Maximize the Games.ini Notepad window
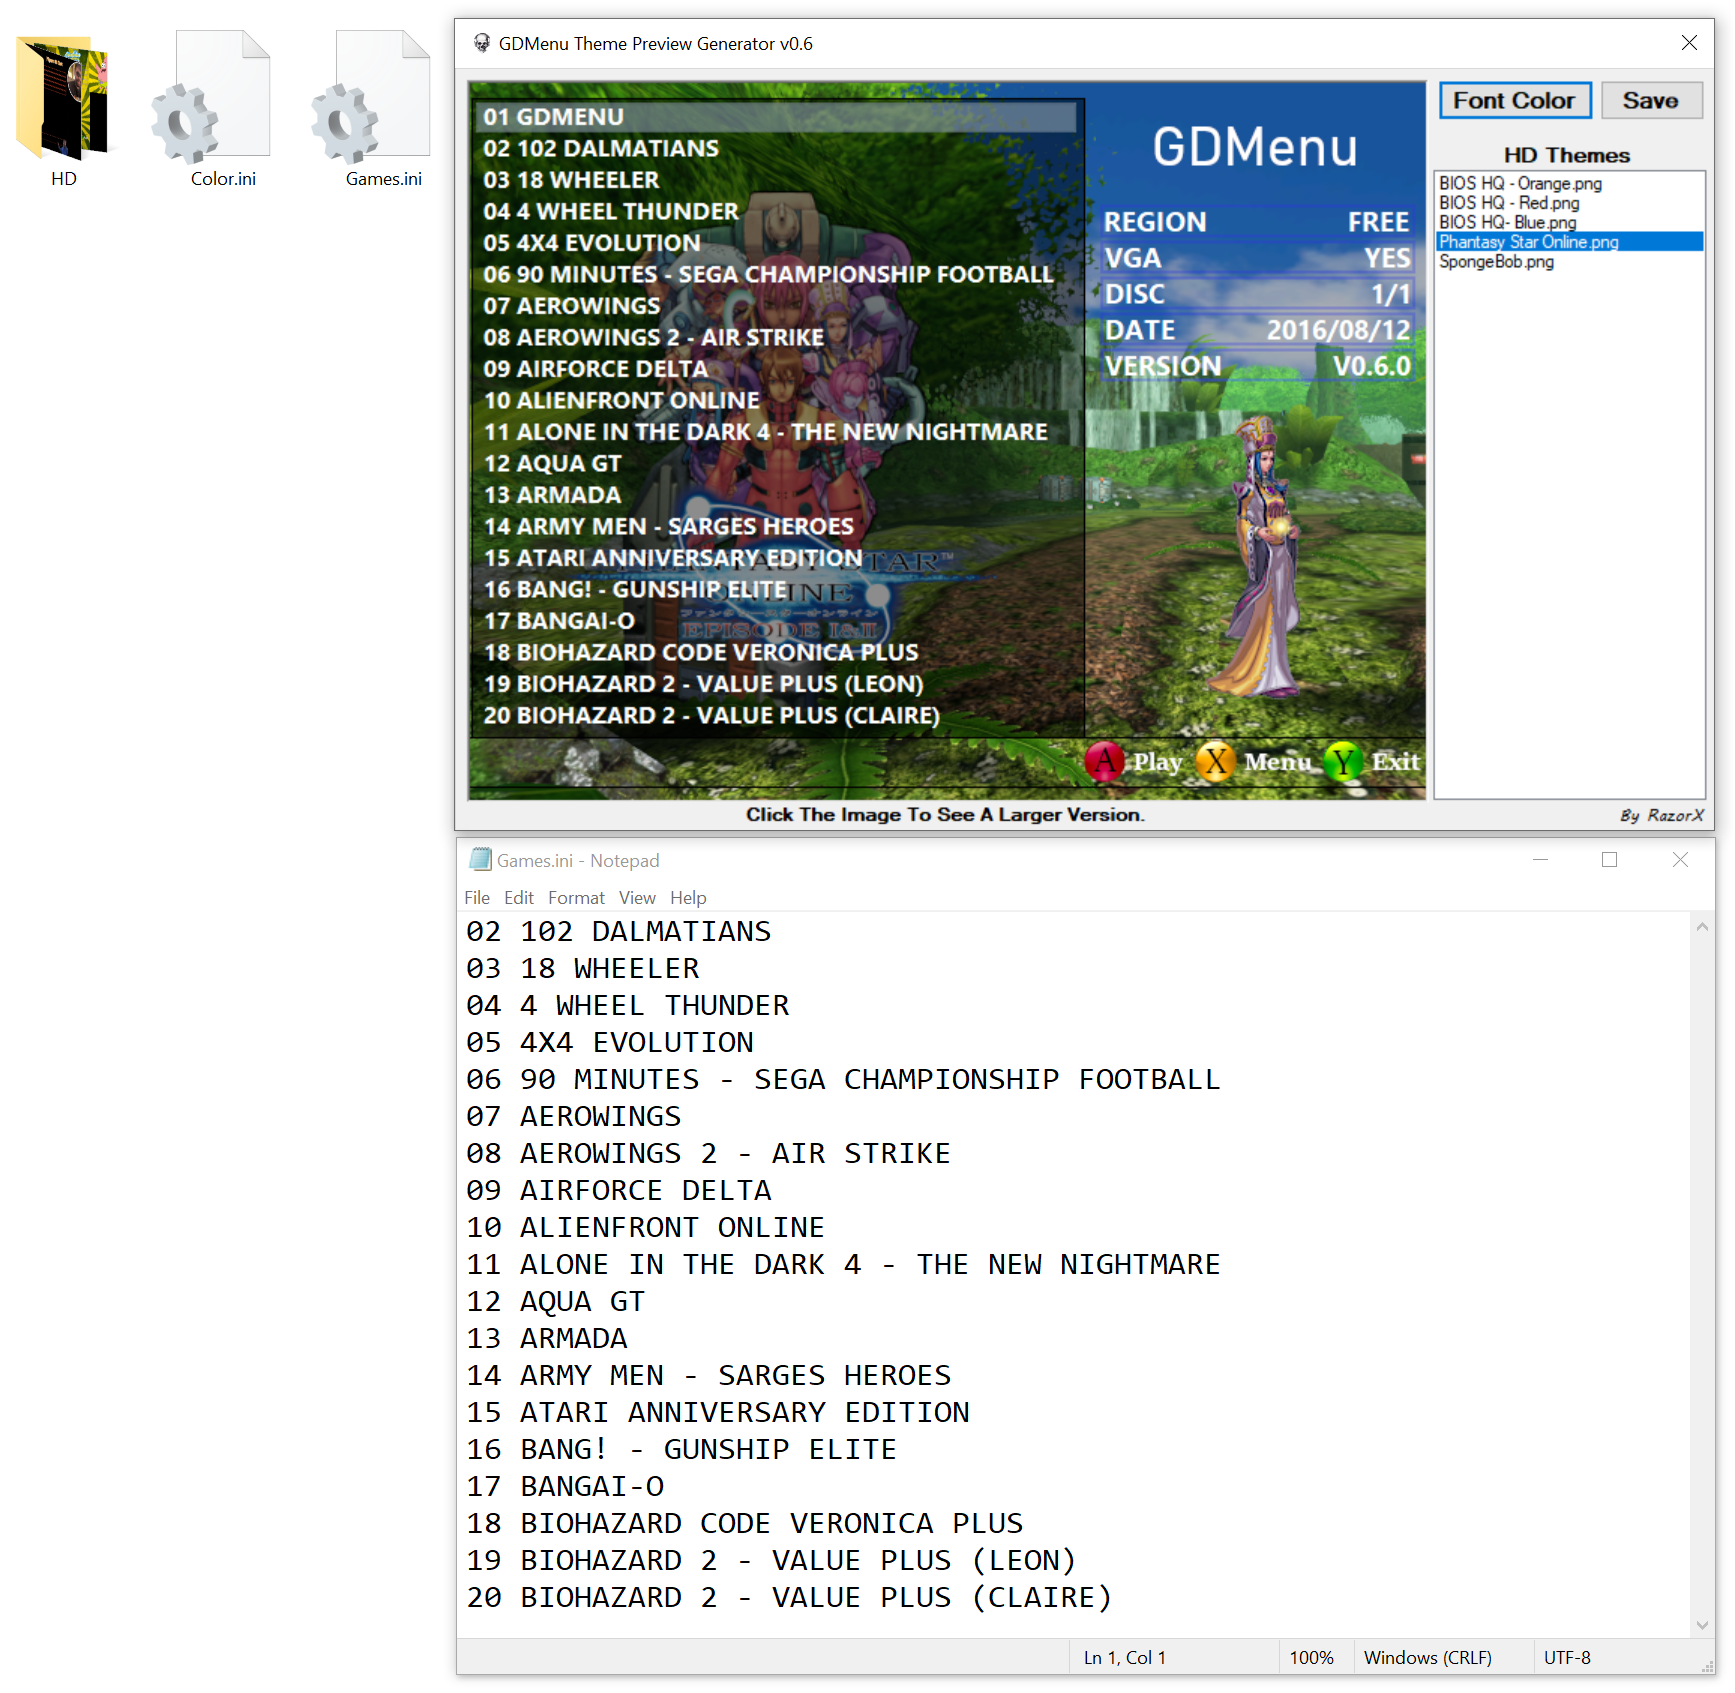This screenshot has height=1693, width=1735. click(1609, 859)
